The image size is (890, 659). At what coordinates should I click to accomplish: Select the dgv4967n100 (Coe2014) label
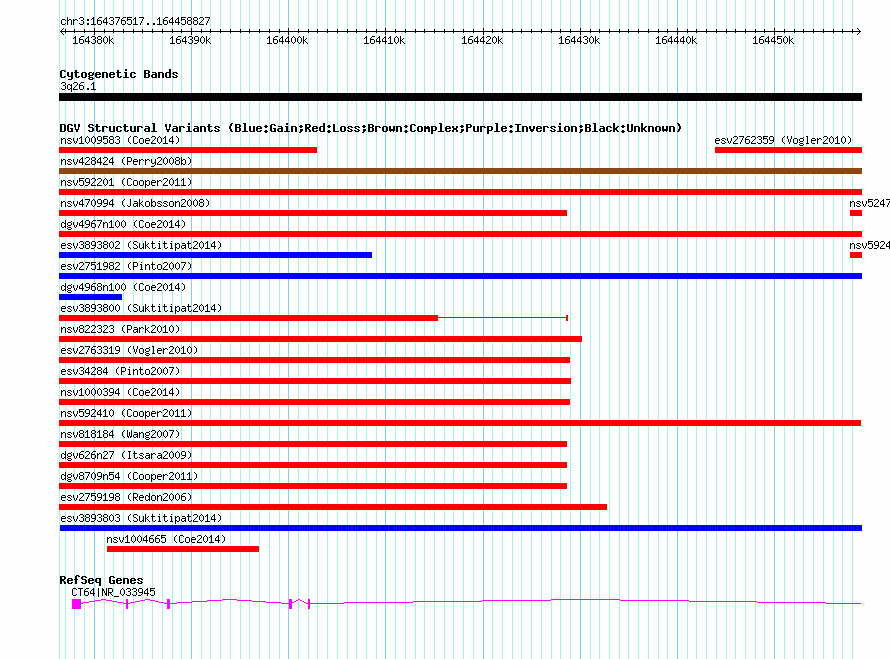[123, 224]
